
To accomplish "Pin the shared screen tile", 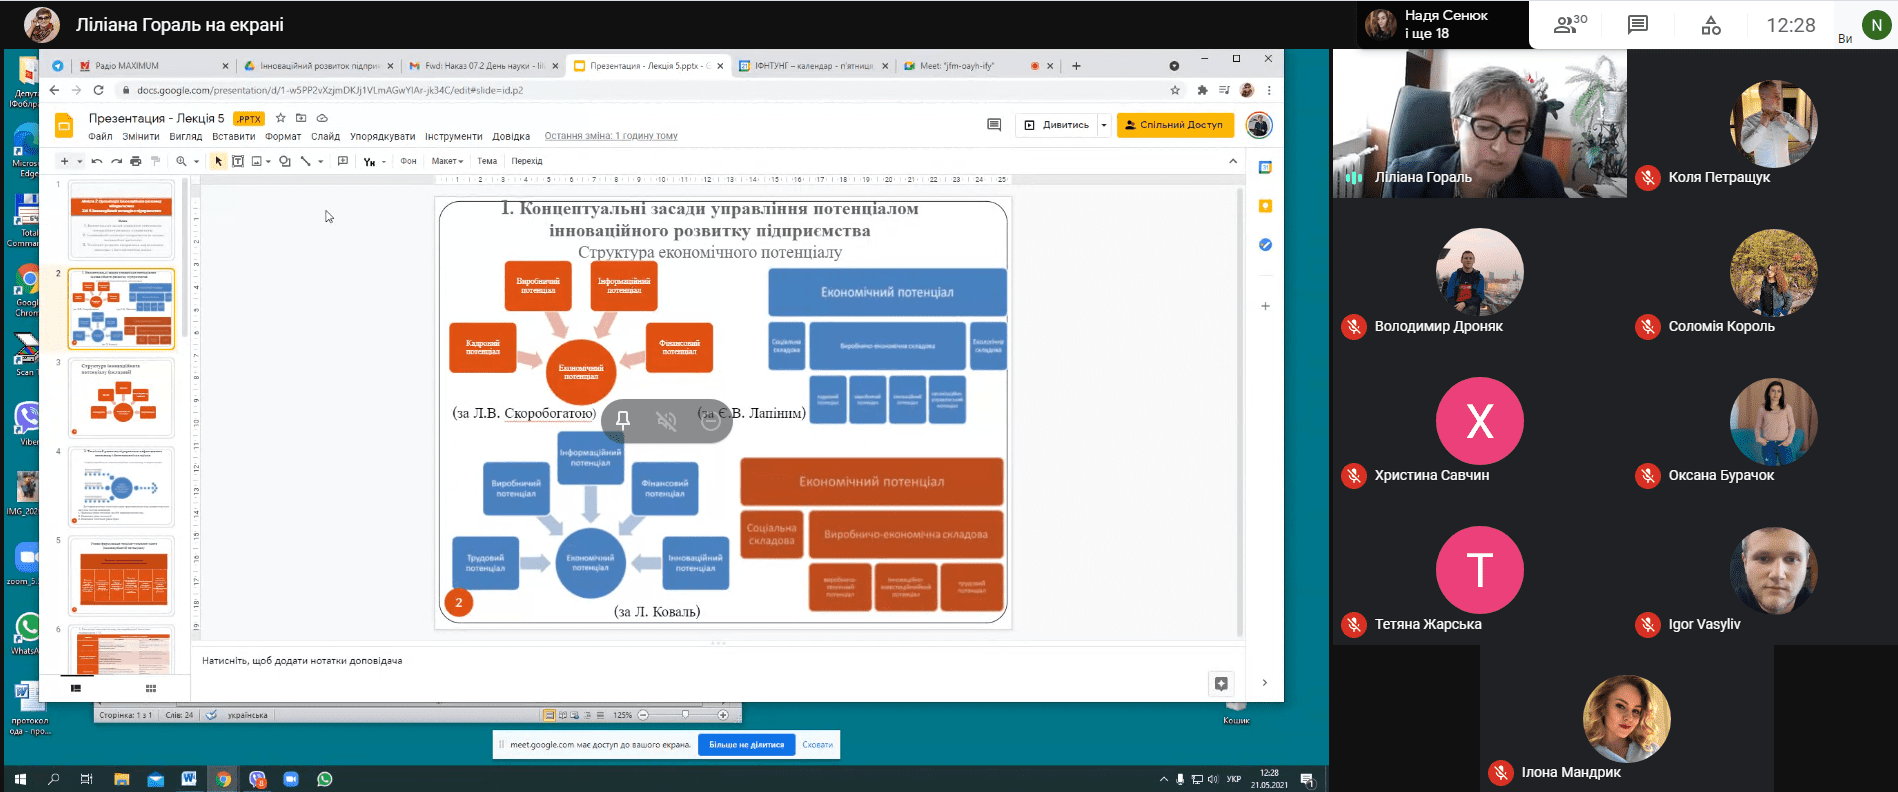I will 623,421.
